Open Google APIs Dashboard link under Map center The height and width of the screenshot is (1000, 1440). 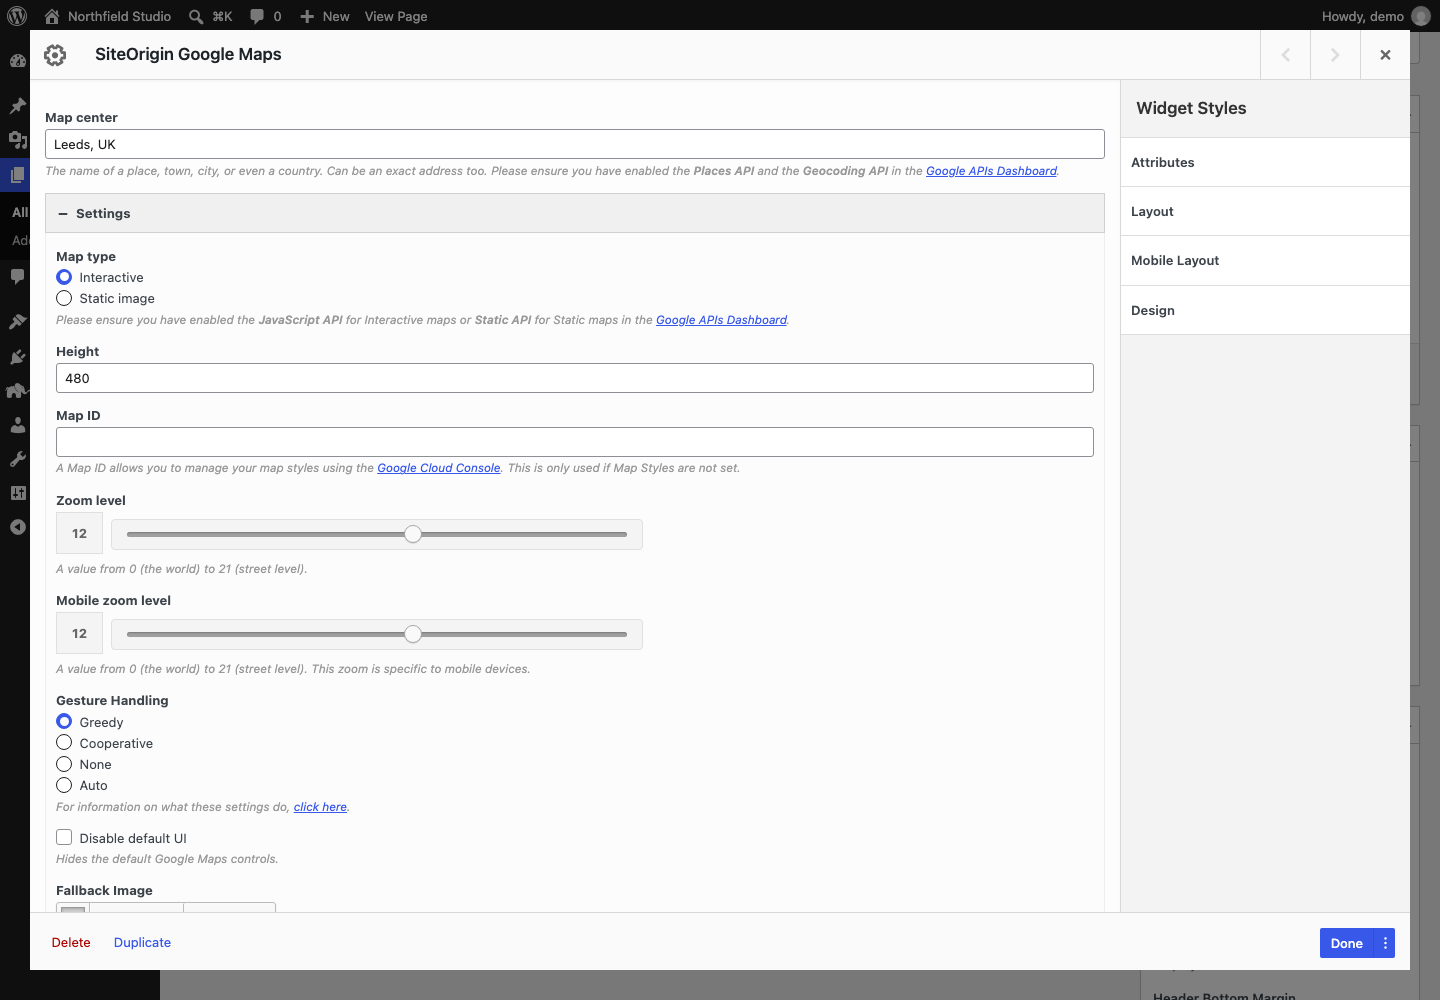click(x=991, y=171)
